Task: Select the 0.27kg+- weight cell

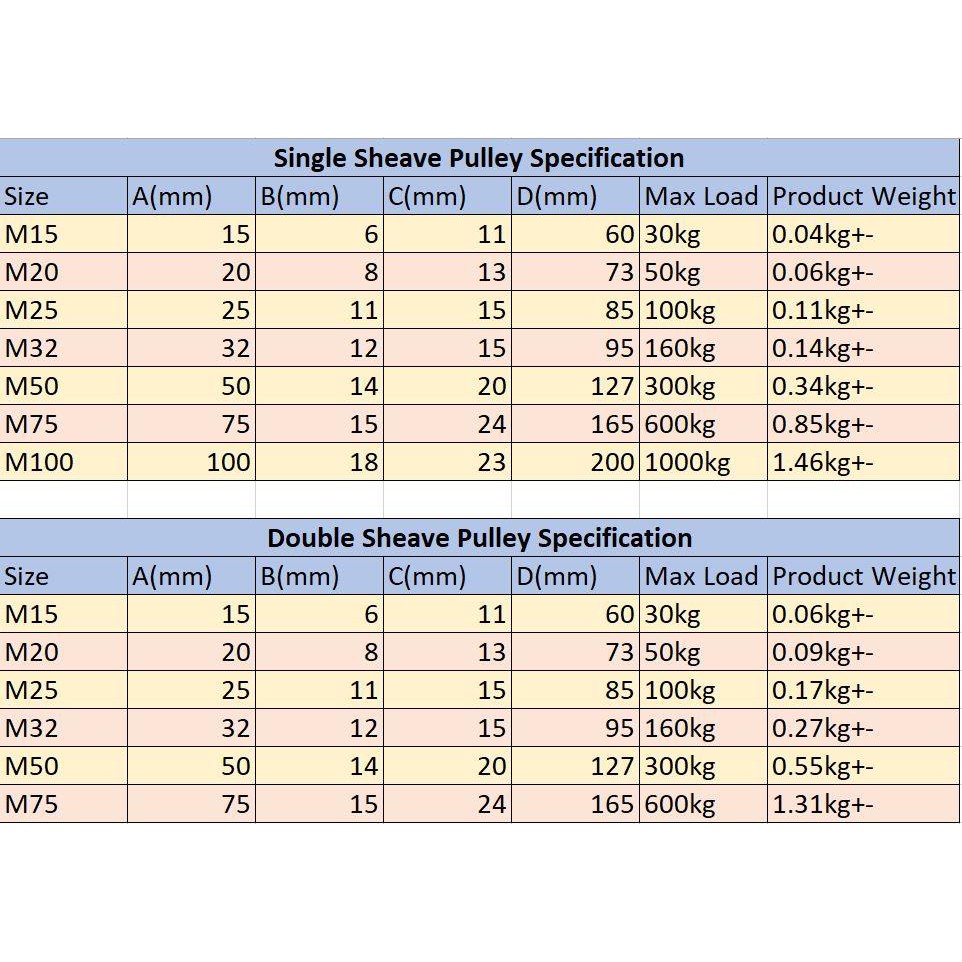Action: 863,728
